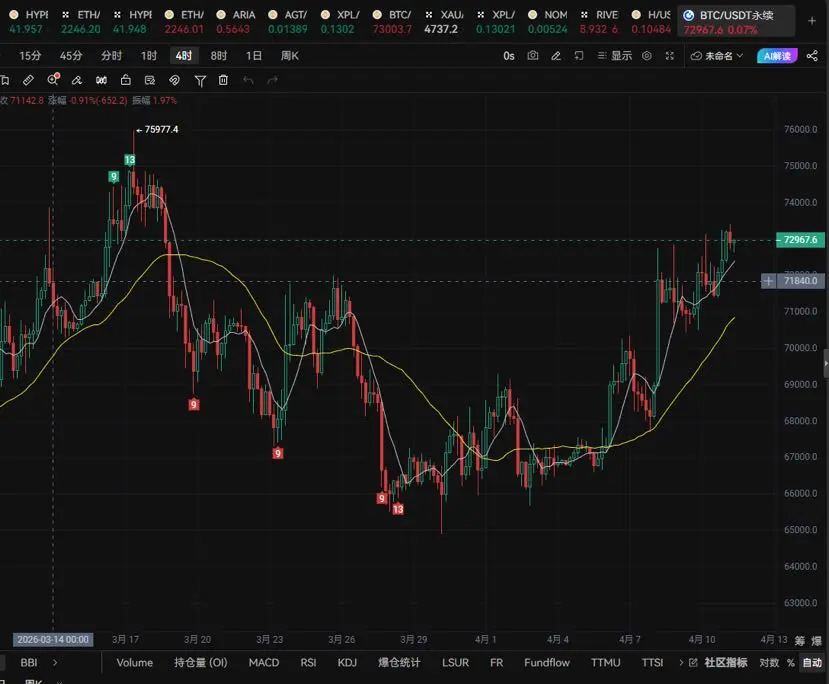Expand the 未命名 layout dropdown
Screen dimensions: 829x684
[717, 56]
